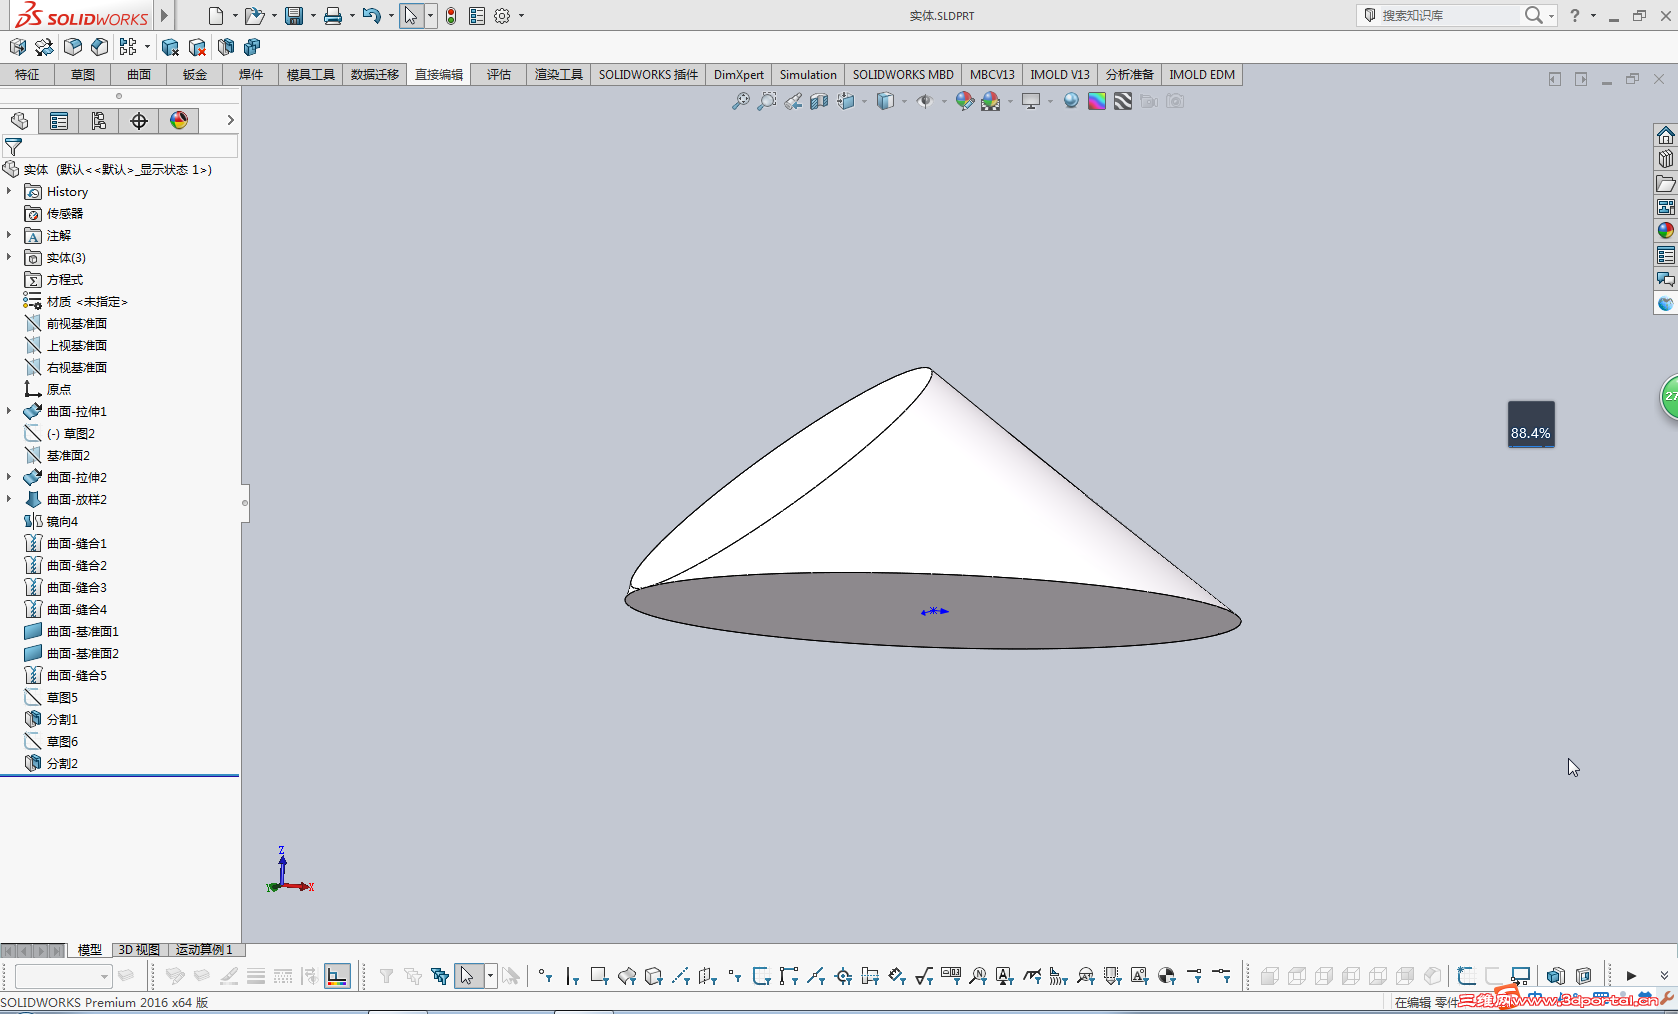Expand the 曲面-放样2 feature
This screenshot has width=1678, height=1014.
(x=9, y=499)
